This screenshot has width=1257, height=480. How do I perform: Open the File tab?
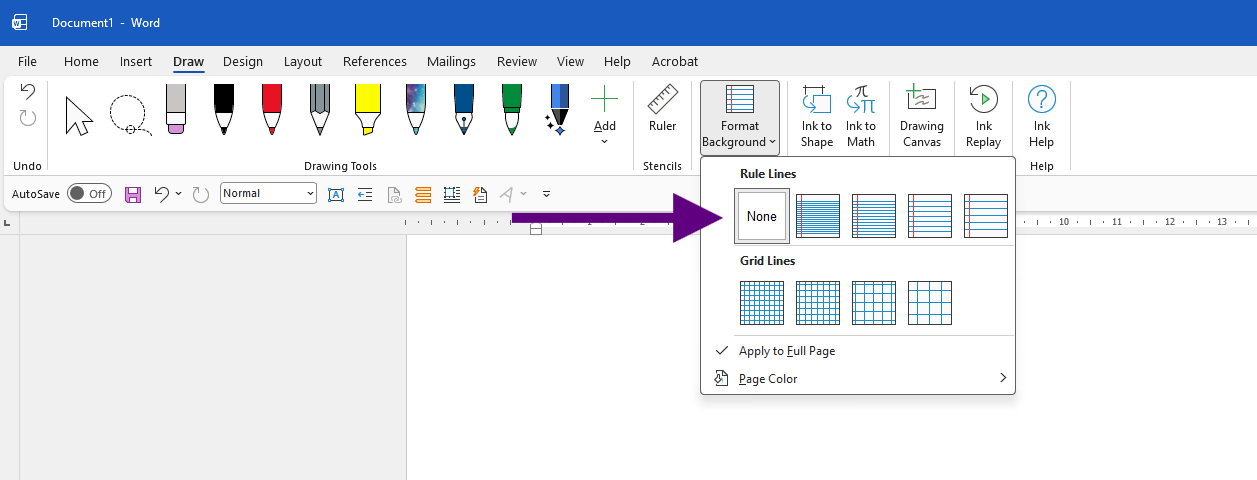(x=27, y=61)
